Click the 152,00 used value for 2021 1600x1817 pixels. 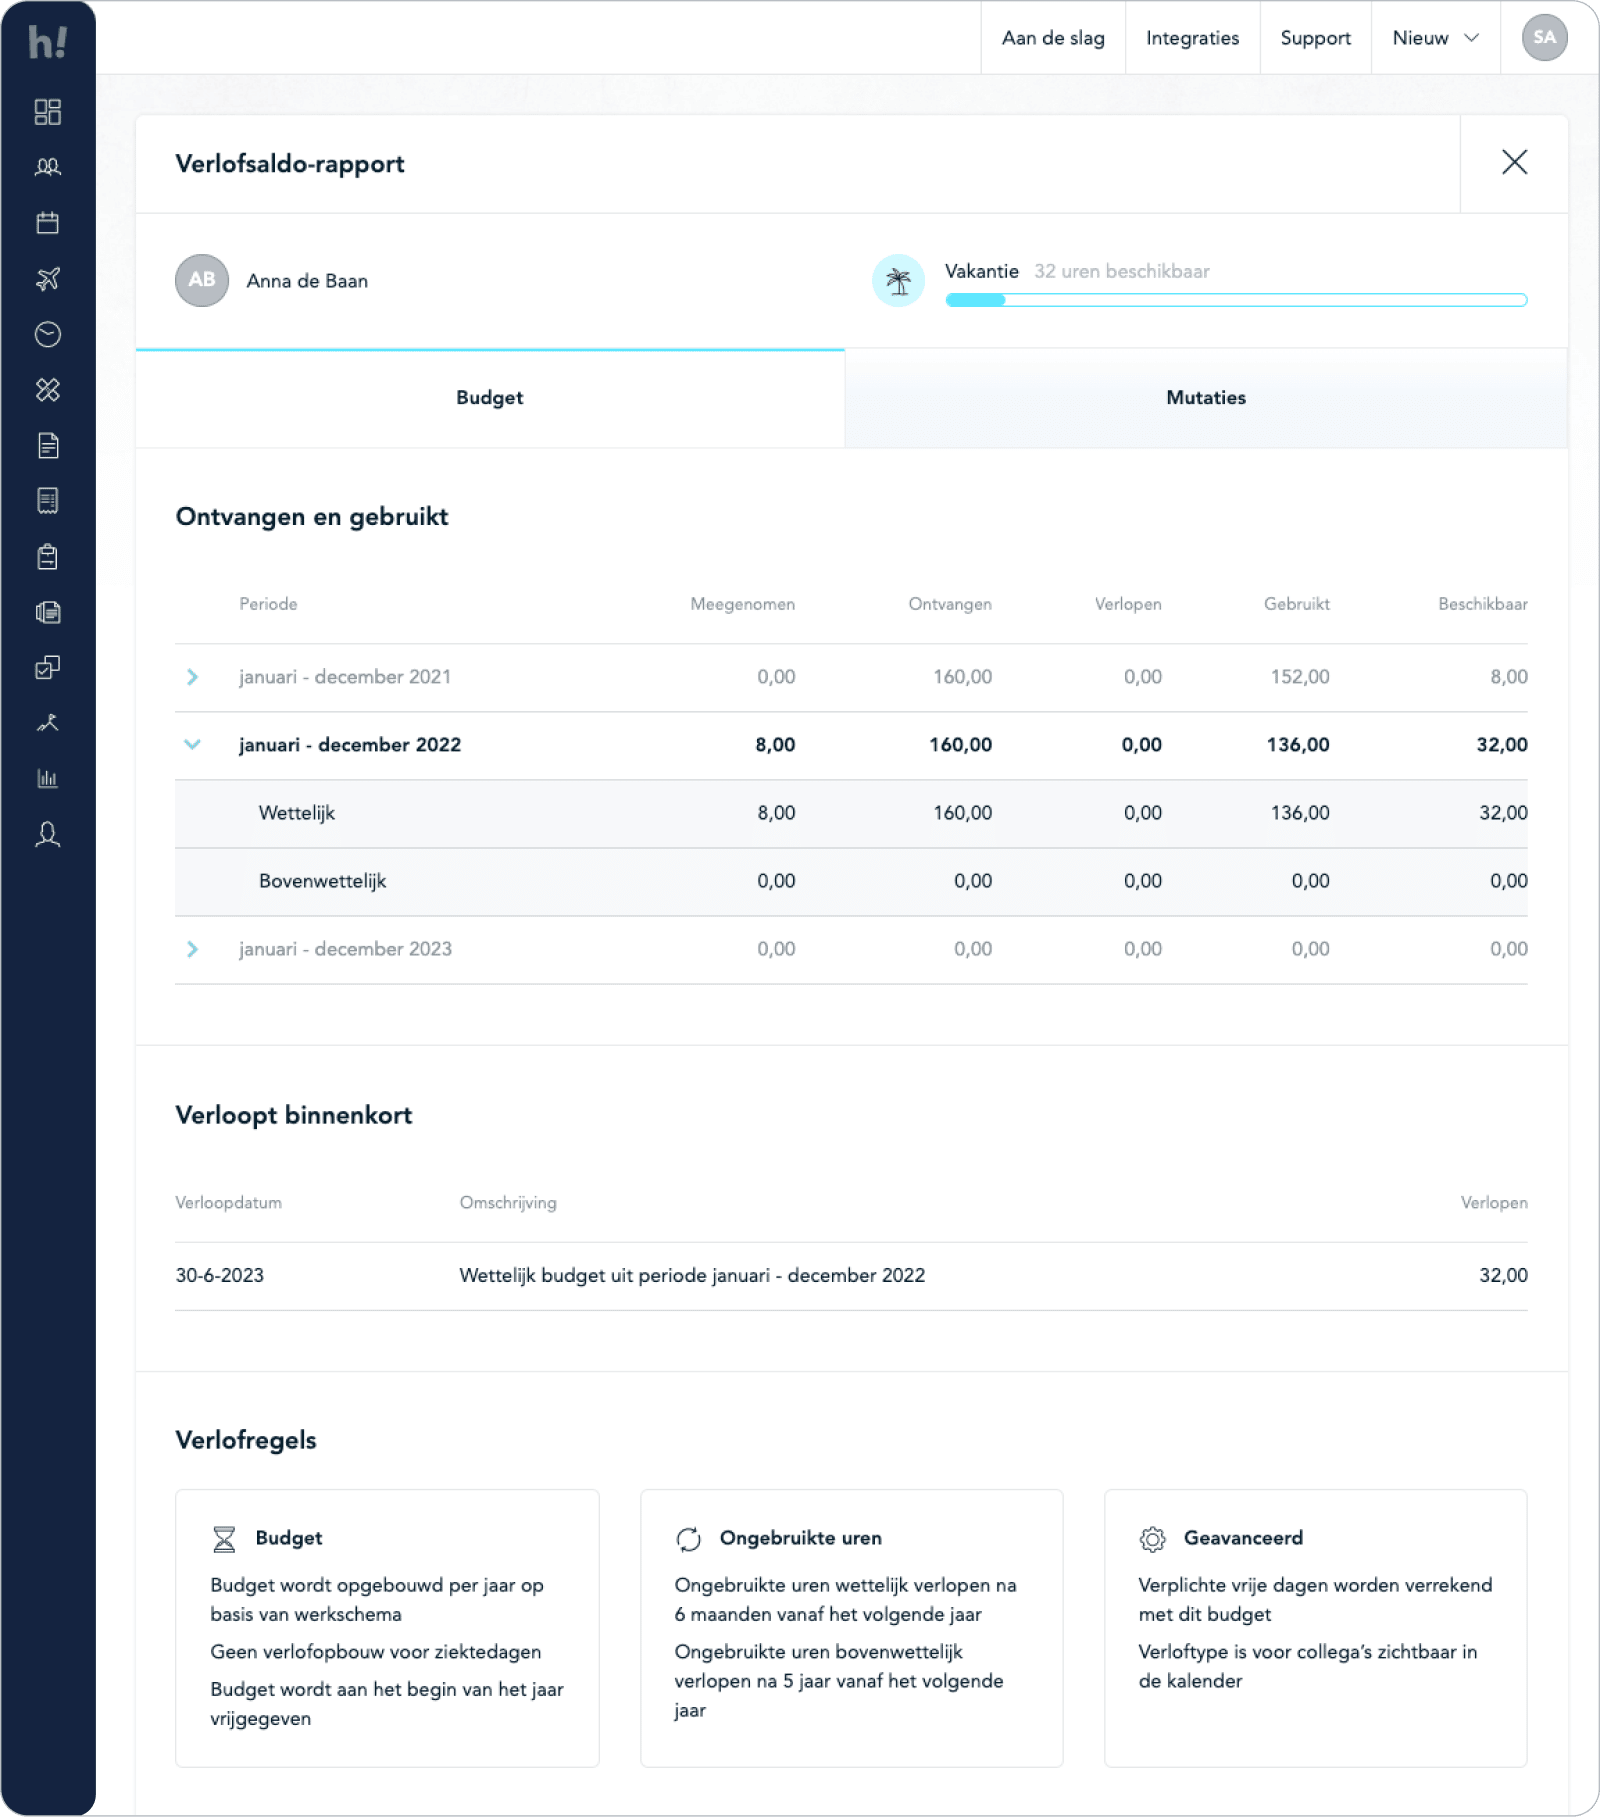(1300, 677)
